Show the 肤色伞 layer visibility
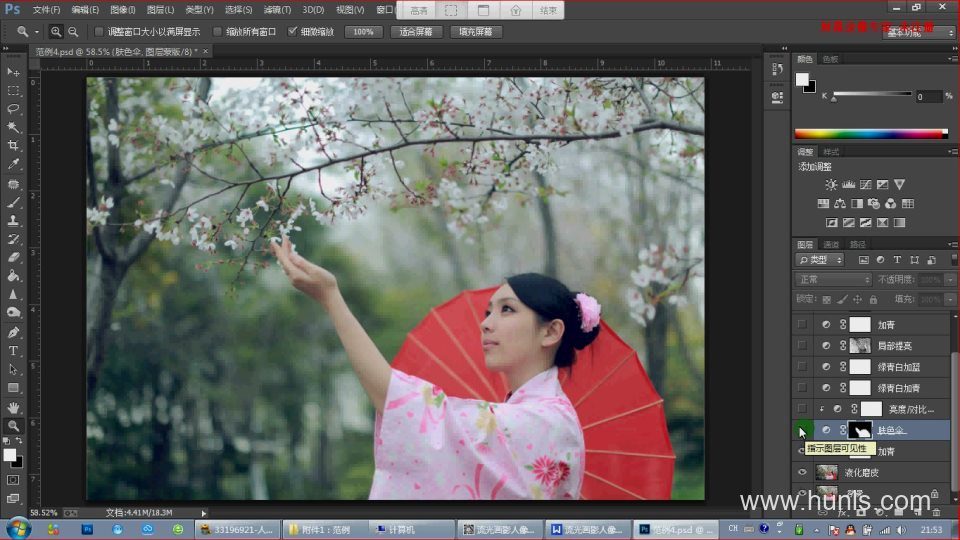 click(x=802, y=430)
